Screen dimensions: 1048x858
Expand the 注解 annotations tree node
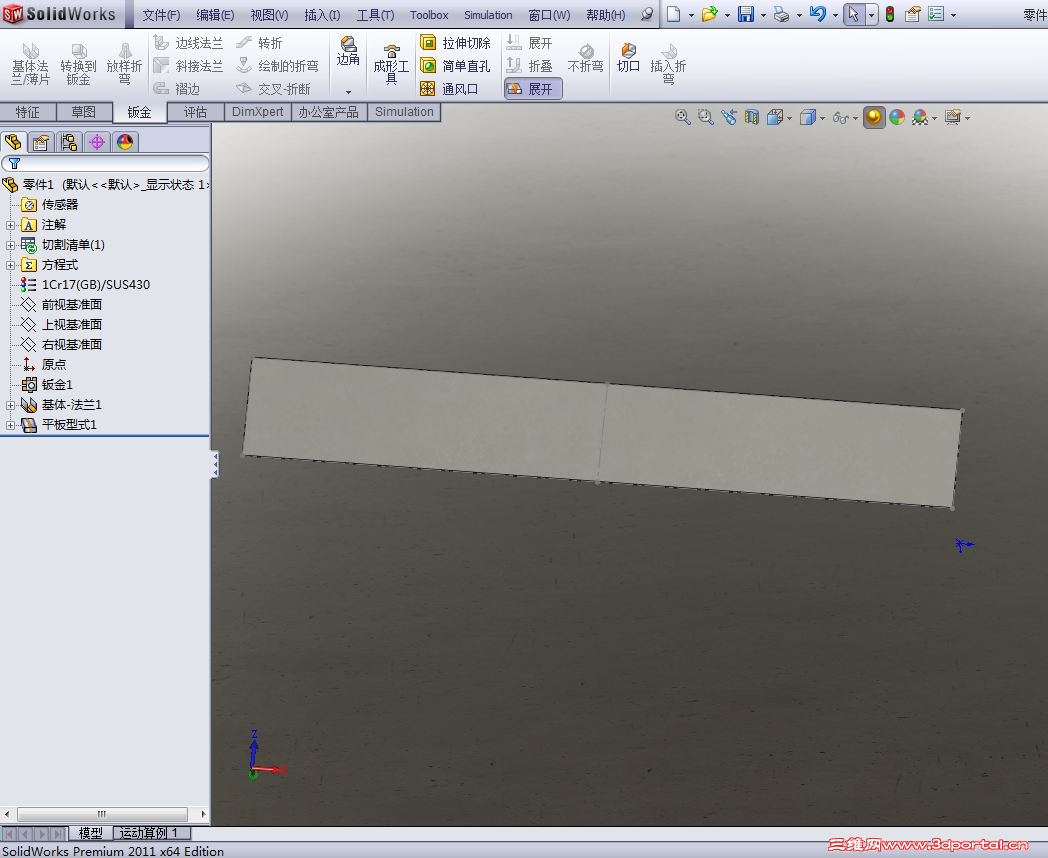[10, 225]
